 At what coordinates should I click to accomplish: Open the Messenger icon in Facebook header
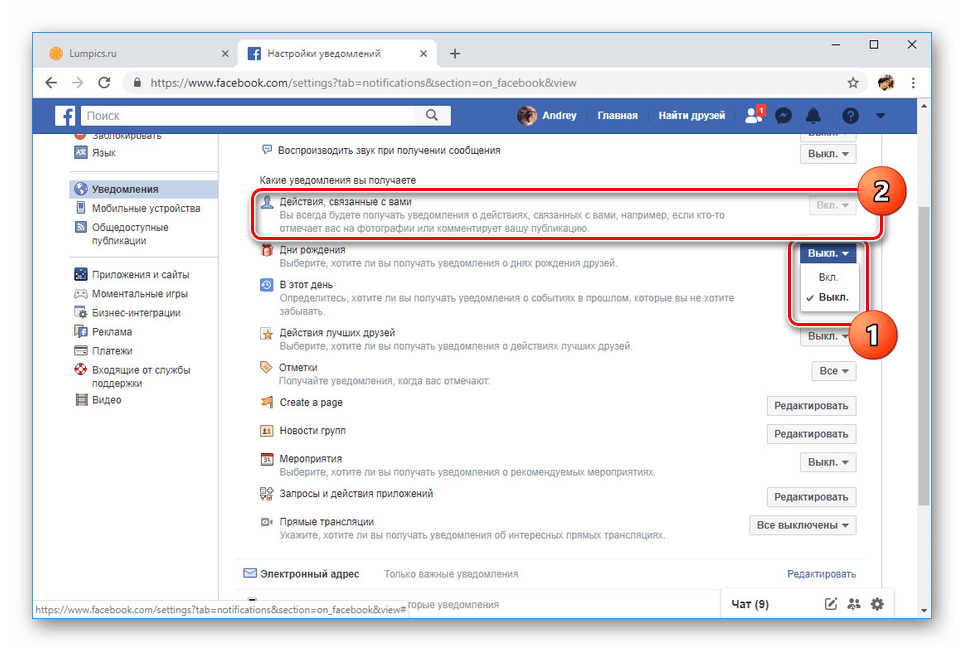783,116
